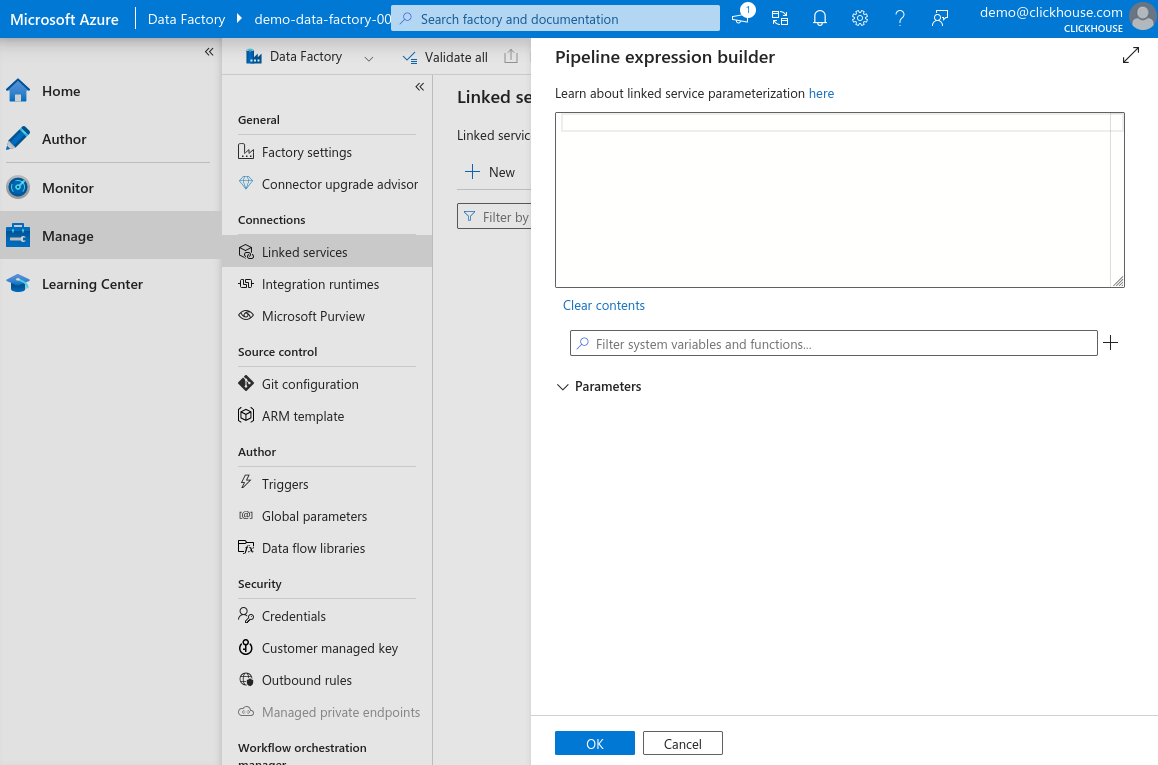The width and height of the screenshot is (1158, 765).
Task: Click the filter system variables search field
Action: click(833, 343)
